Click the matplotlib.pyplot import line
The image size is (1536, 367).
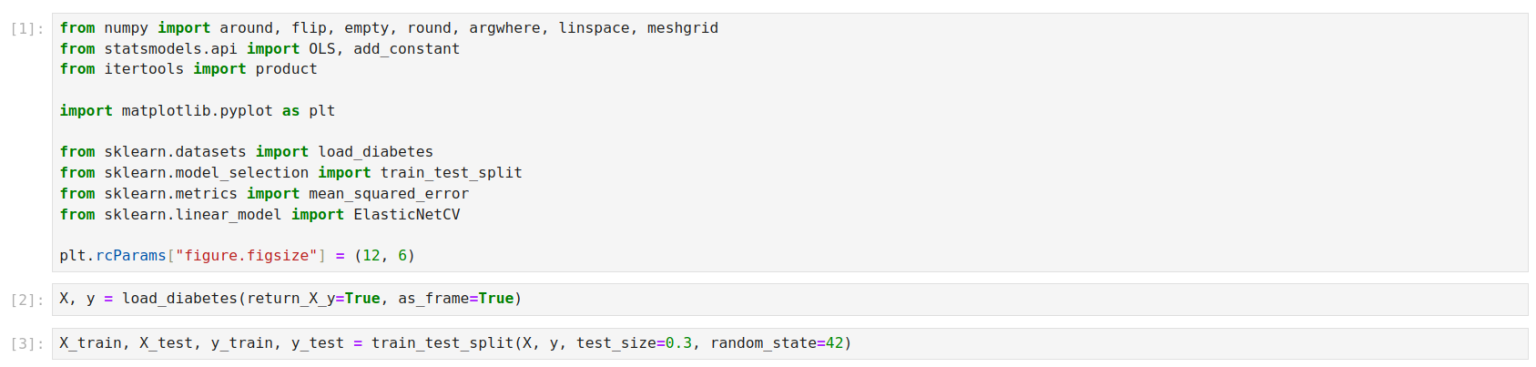coord(197,110)
